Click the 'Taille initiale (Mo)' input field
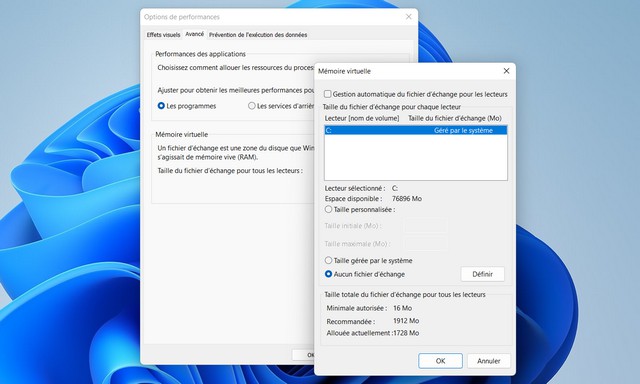The image size is (640, 384). (426, 226)
